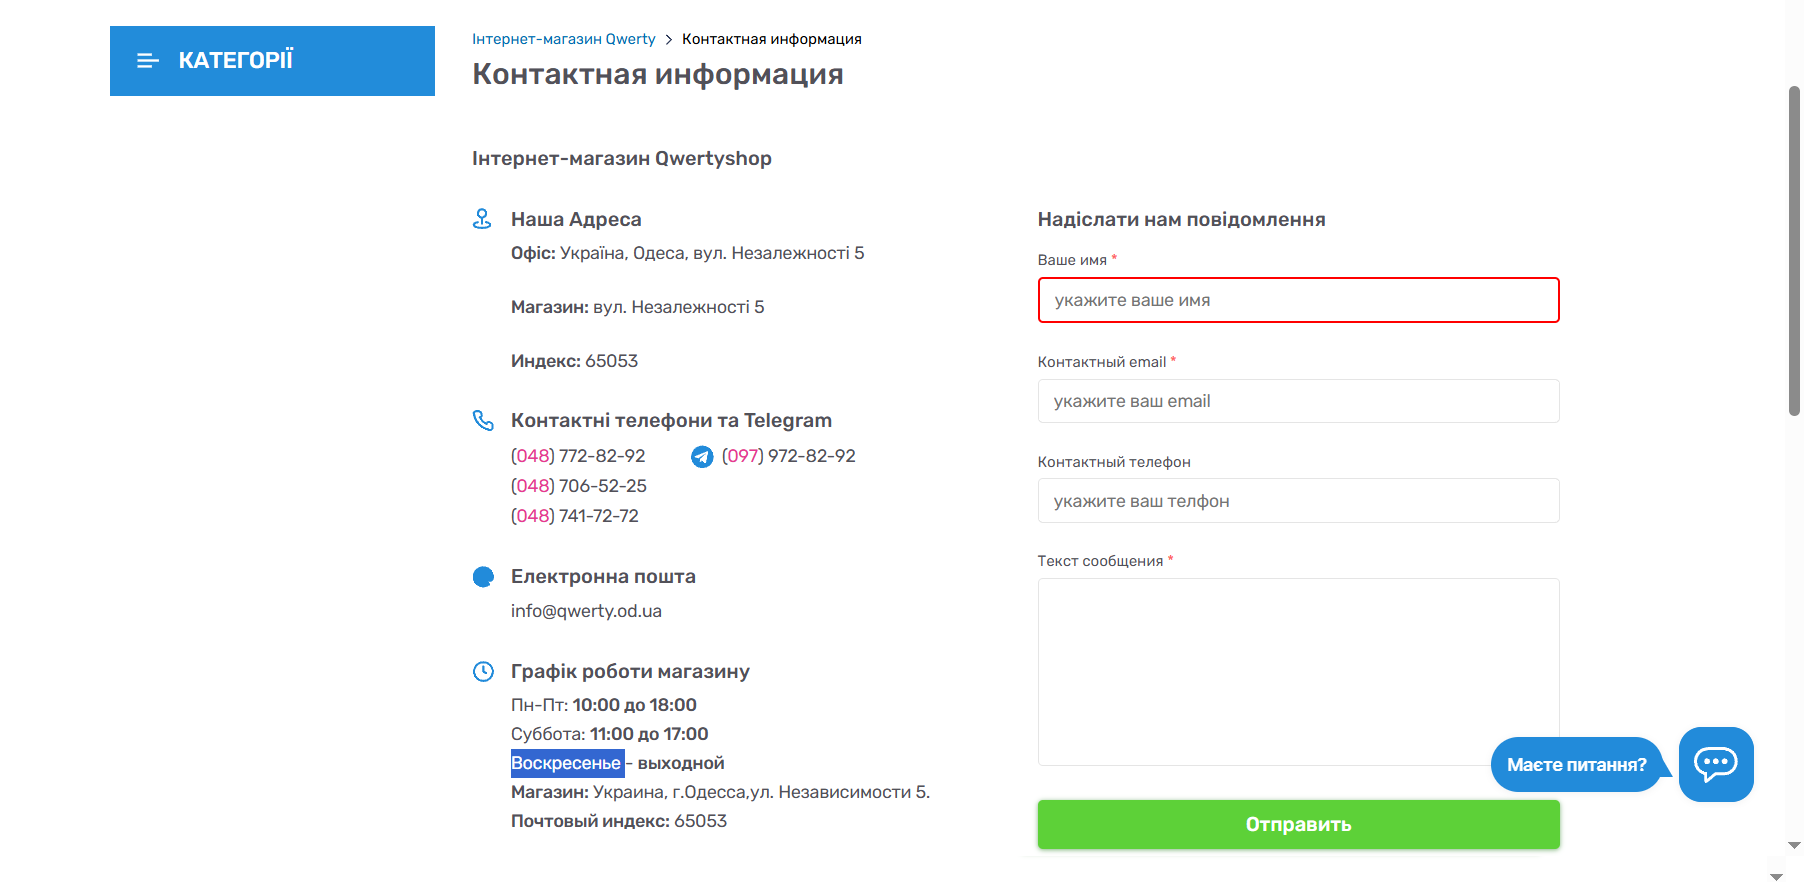Click the breadcrumb separator arrow
Viewport: 1814px width, 886px height.
669,40
